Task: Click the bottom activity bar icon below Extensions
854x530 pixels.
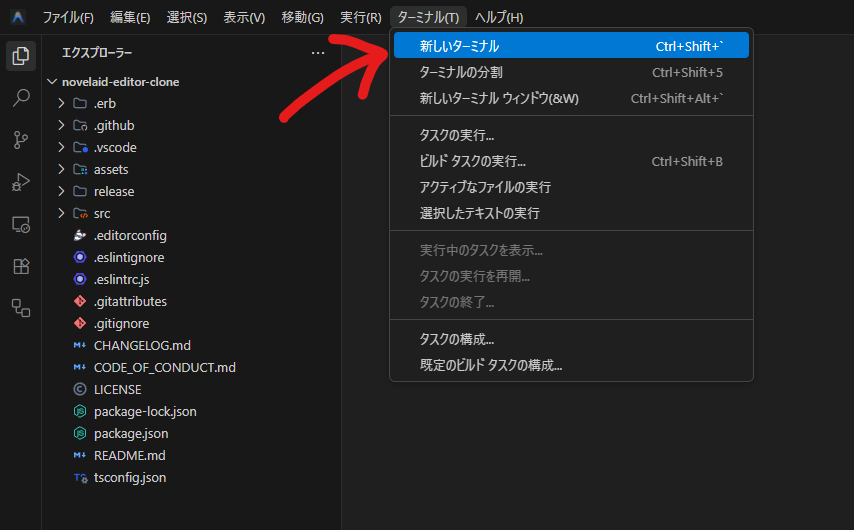Action: pos(20,308)
